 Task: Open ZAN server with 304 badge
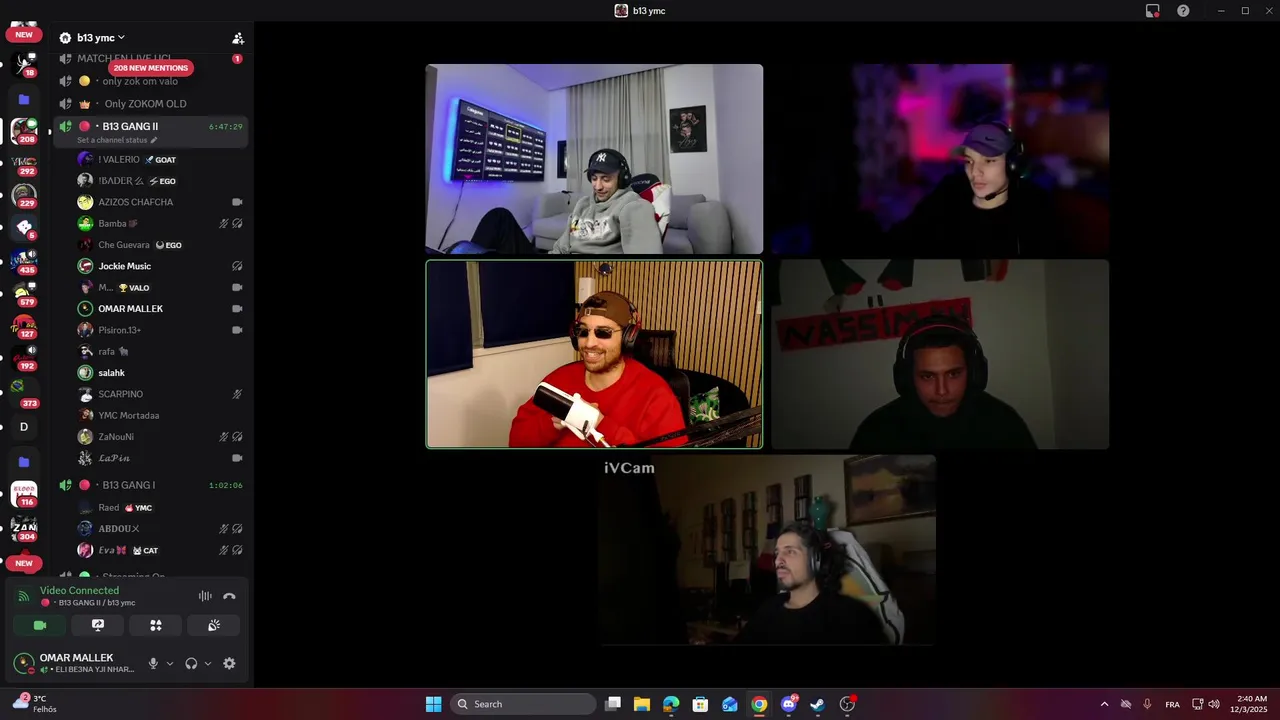coord(24,527)
